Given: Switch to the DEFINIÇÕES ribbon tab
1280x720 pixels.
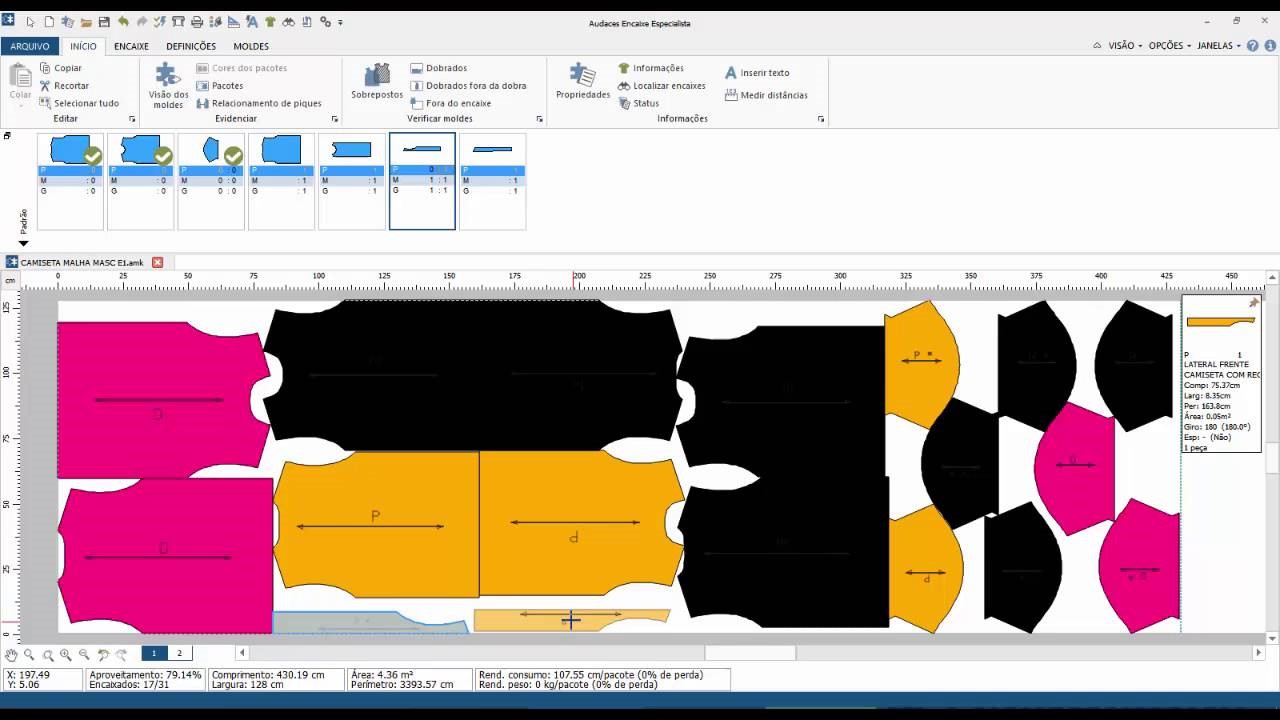Looking at the screenshot, I should coord(191,46).
